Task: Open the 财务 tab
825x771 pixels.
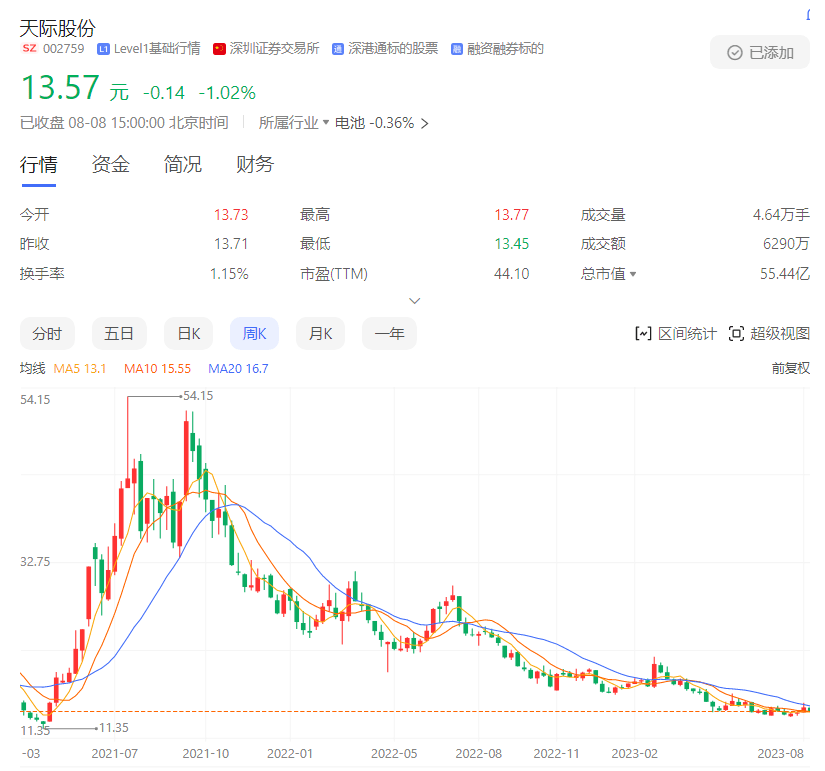Action: pyautogui.click(x=255, y=165)
